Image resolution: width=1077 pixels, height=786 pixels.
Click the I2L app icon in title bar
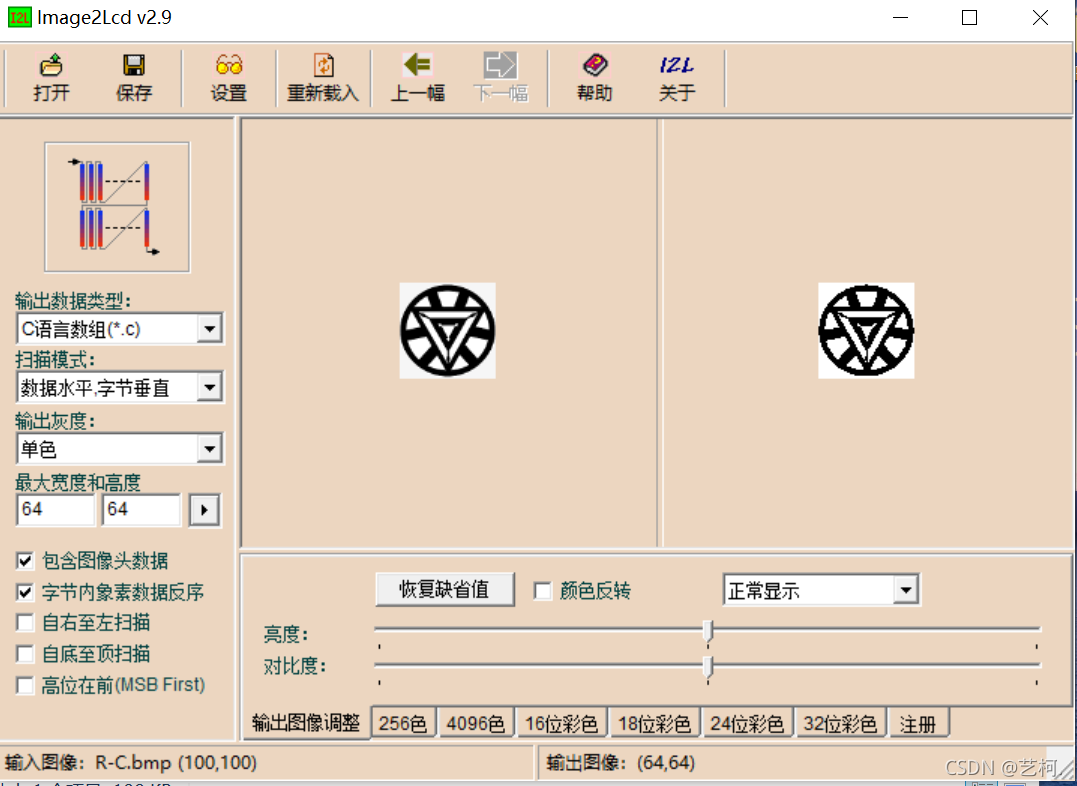(x=19, y=18)
